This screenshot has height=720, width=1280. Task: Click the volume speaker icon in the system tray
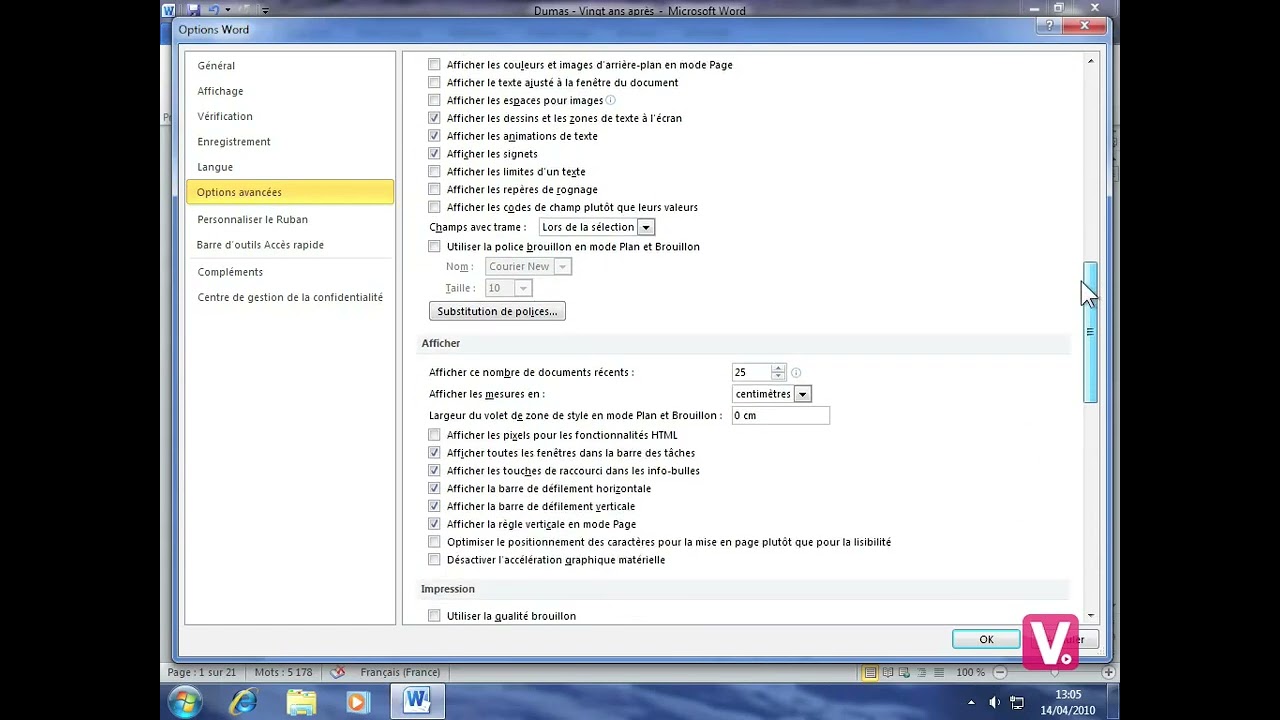point(995,702)
